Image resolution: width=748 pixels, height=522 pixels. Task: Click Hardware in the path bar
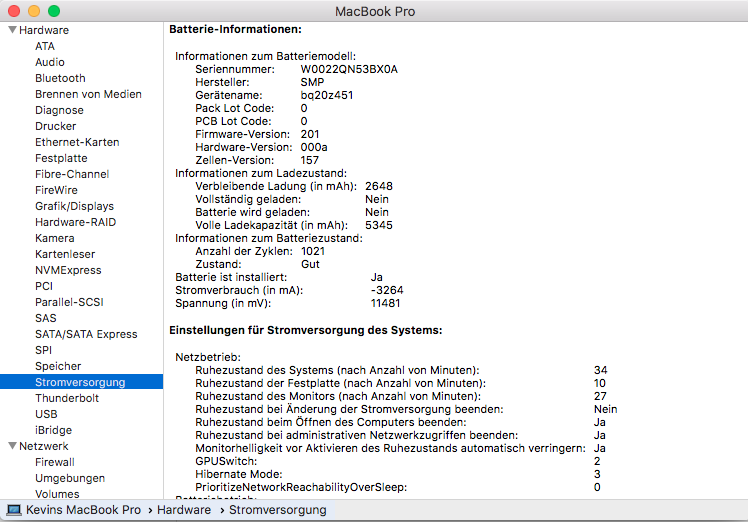pos(184,510)
